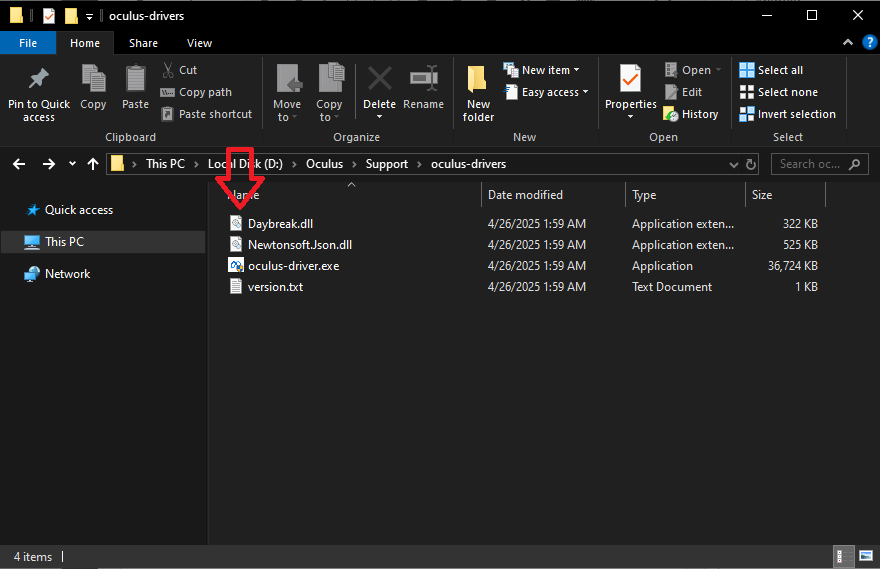Open the New item dropdown
Image resolution: width=880 pixels, height=569 pixels.
(x=541, y=70)
